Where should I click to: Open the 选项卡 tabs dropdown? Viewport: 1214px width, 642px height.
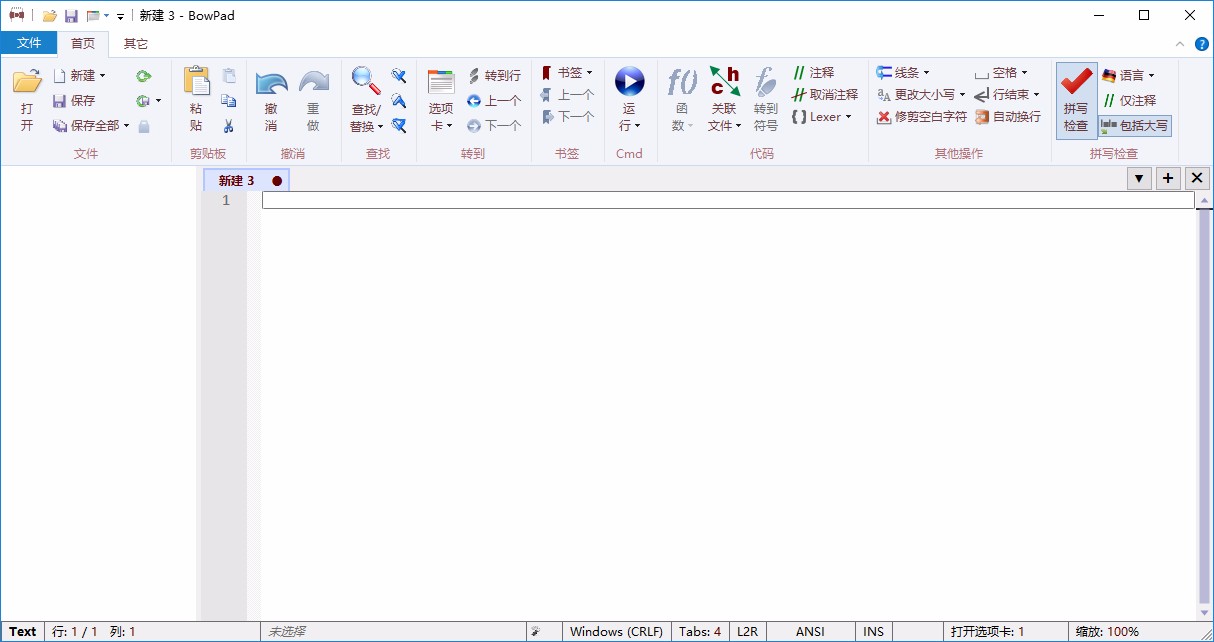click(441, 100)
